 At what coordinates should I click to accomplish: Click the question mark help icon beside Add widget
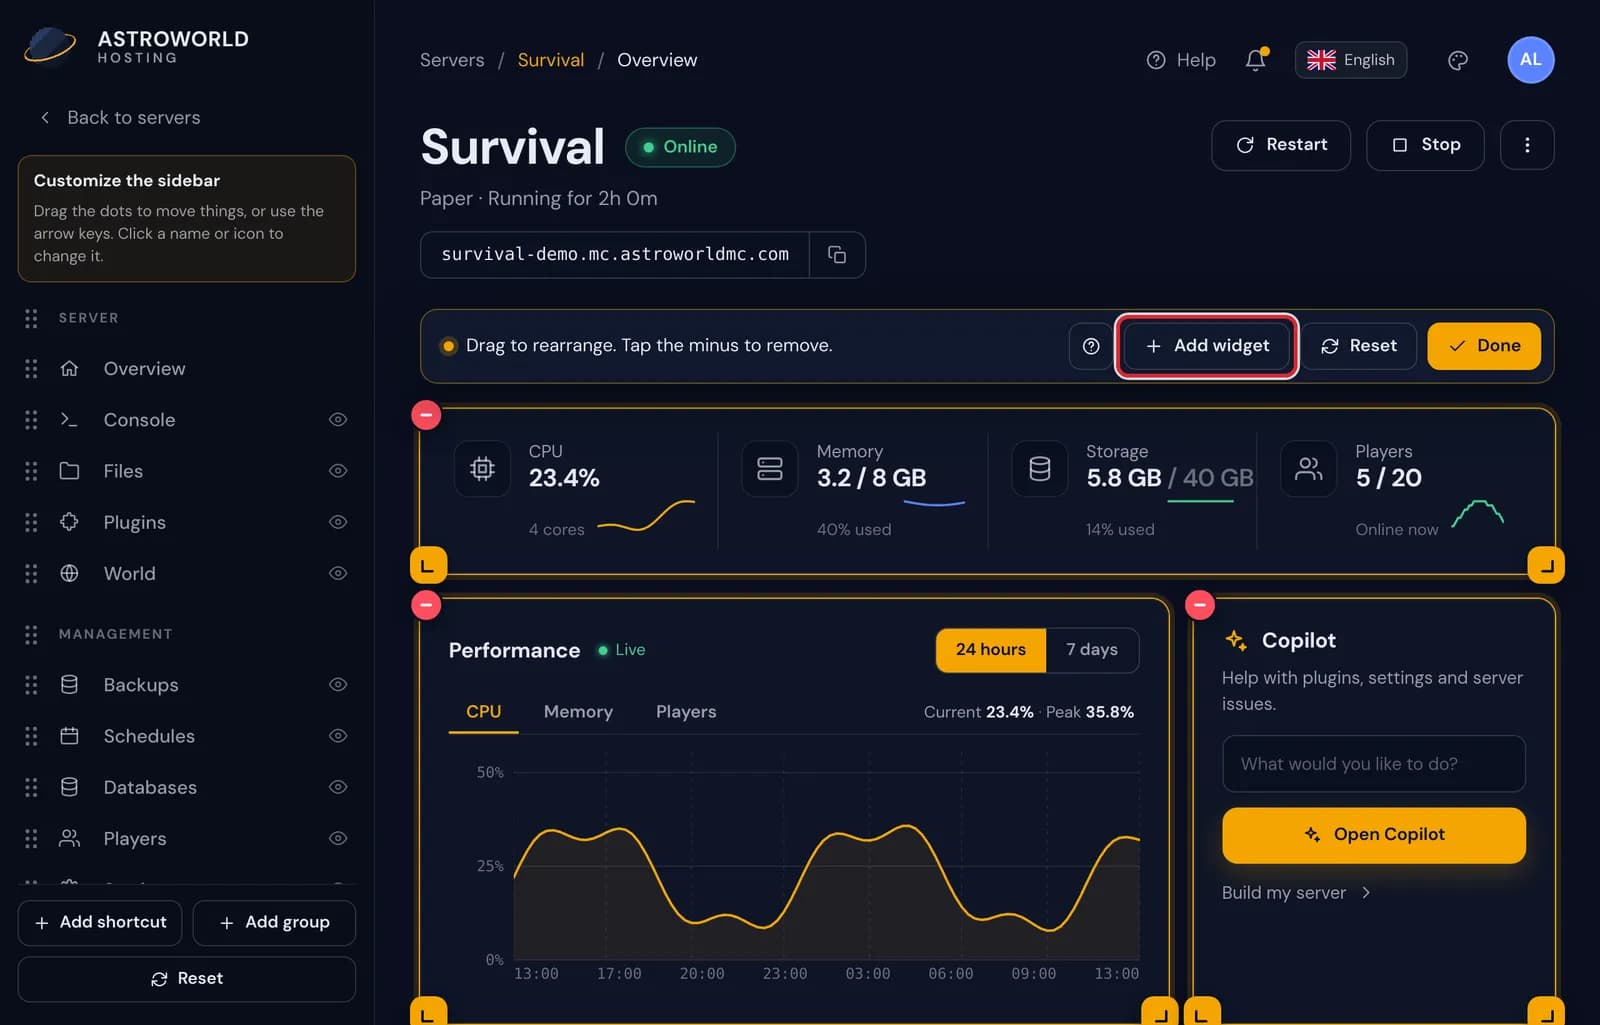click(1091, 346)
